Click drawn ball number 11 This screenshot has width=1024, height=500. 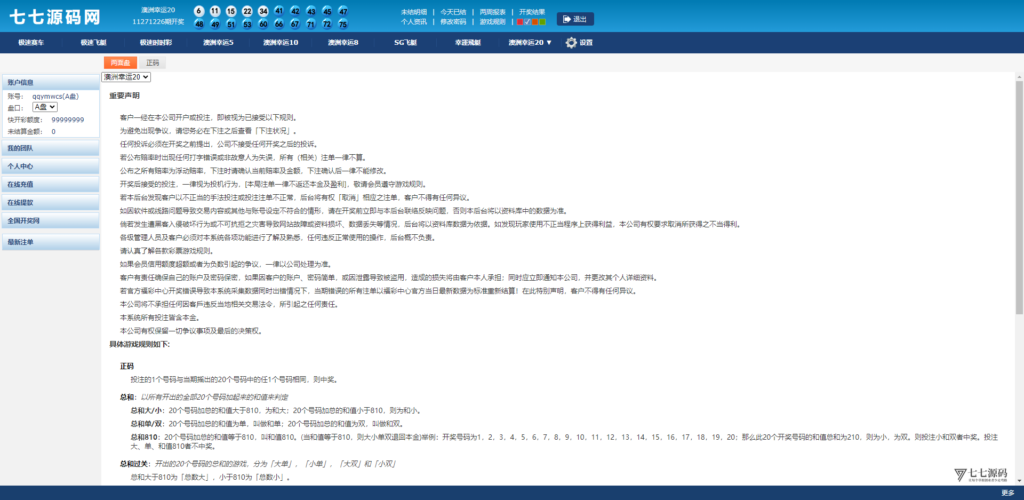(x=215, y=12)
